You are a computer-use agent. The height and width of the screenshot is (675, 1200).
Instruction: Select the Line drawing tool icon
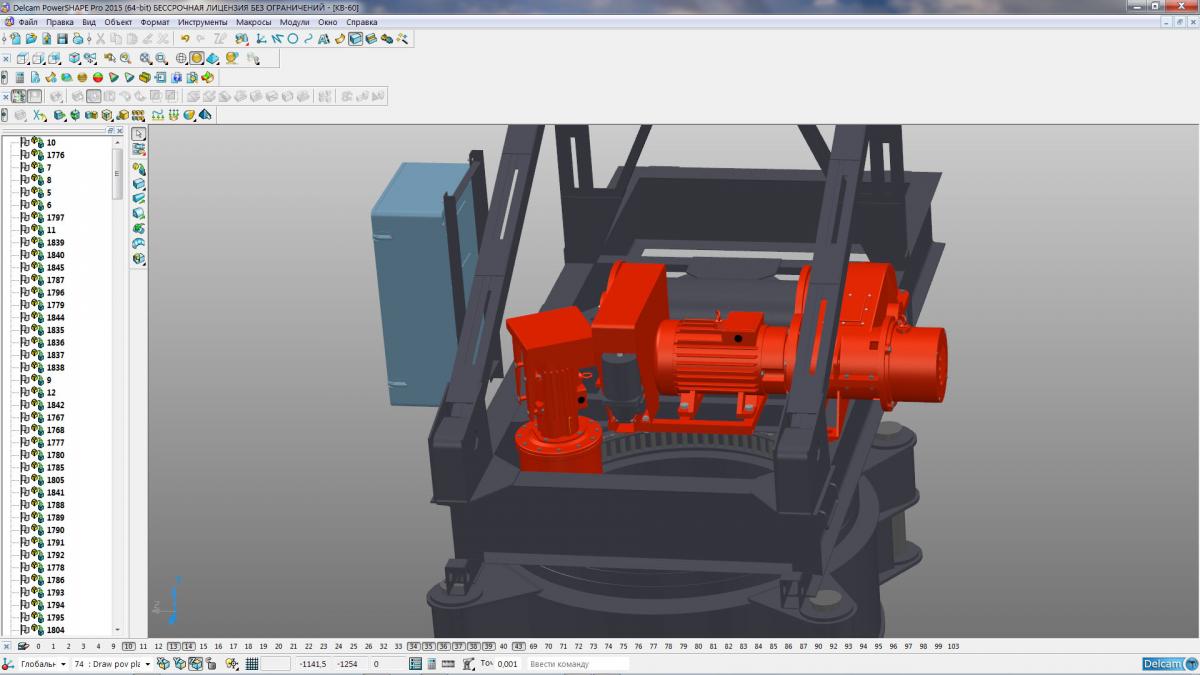277,38
